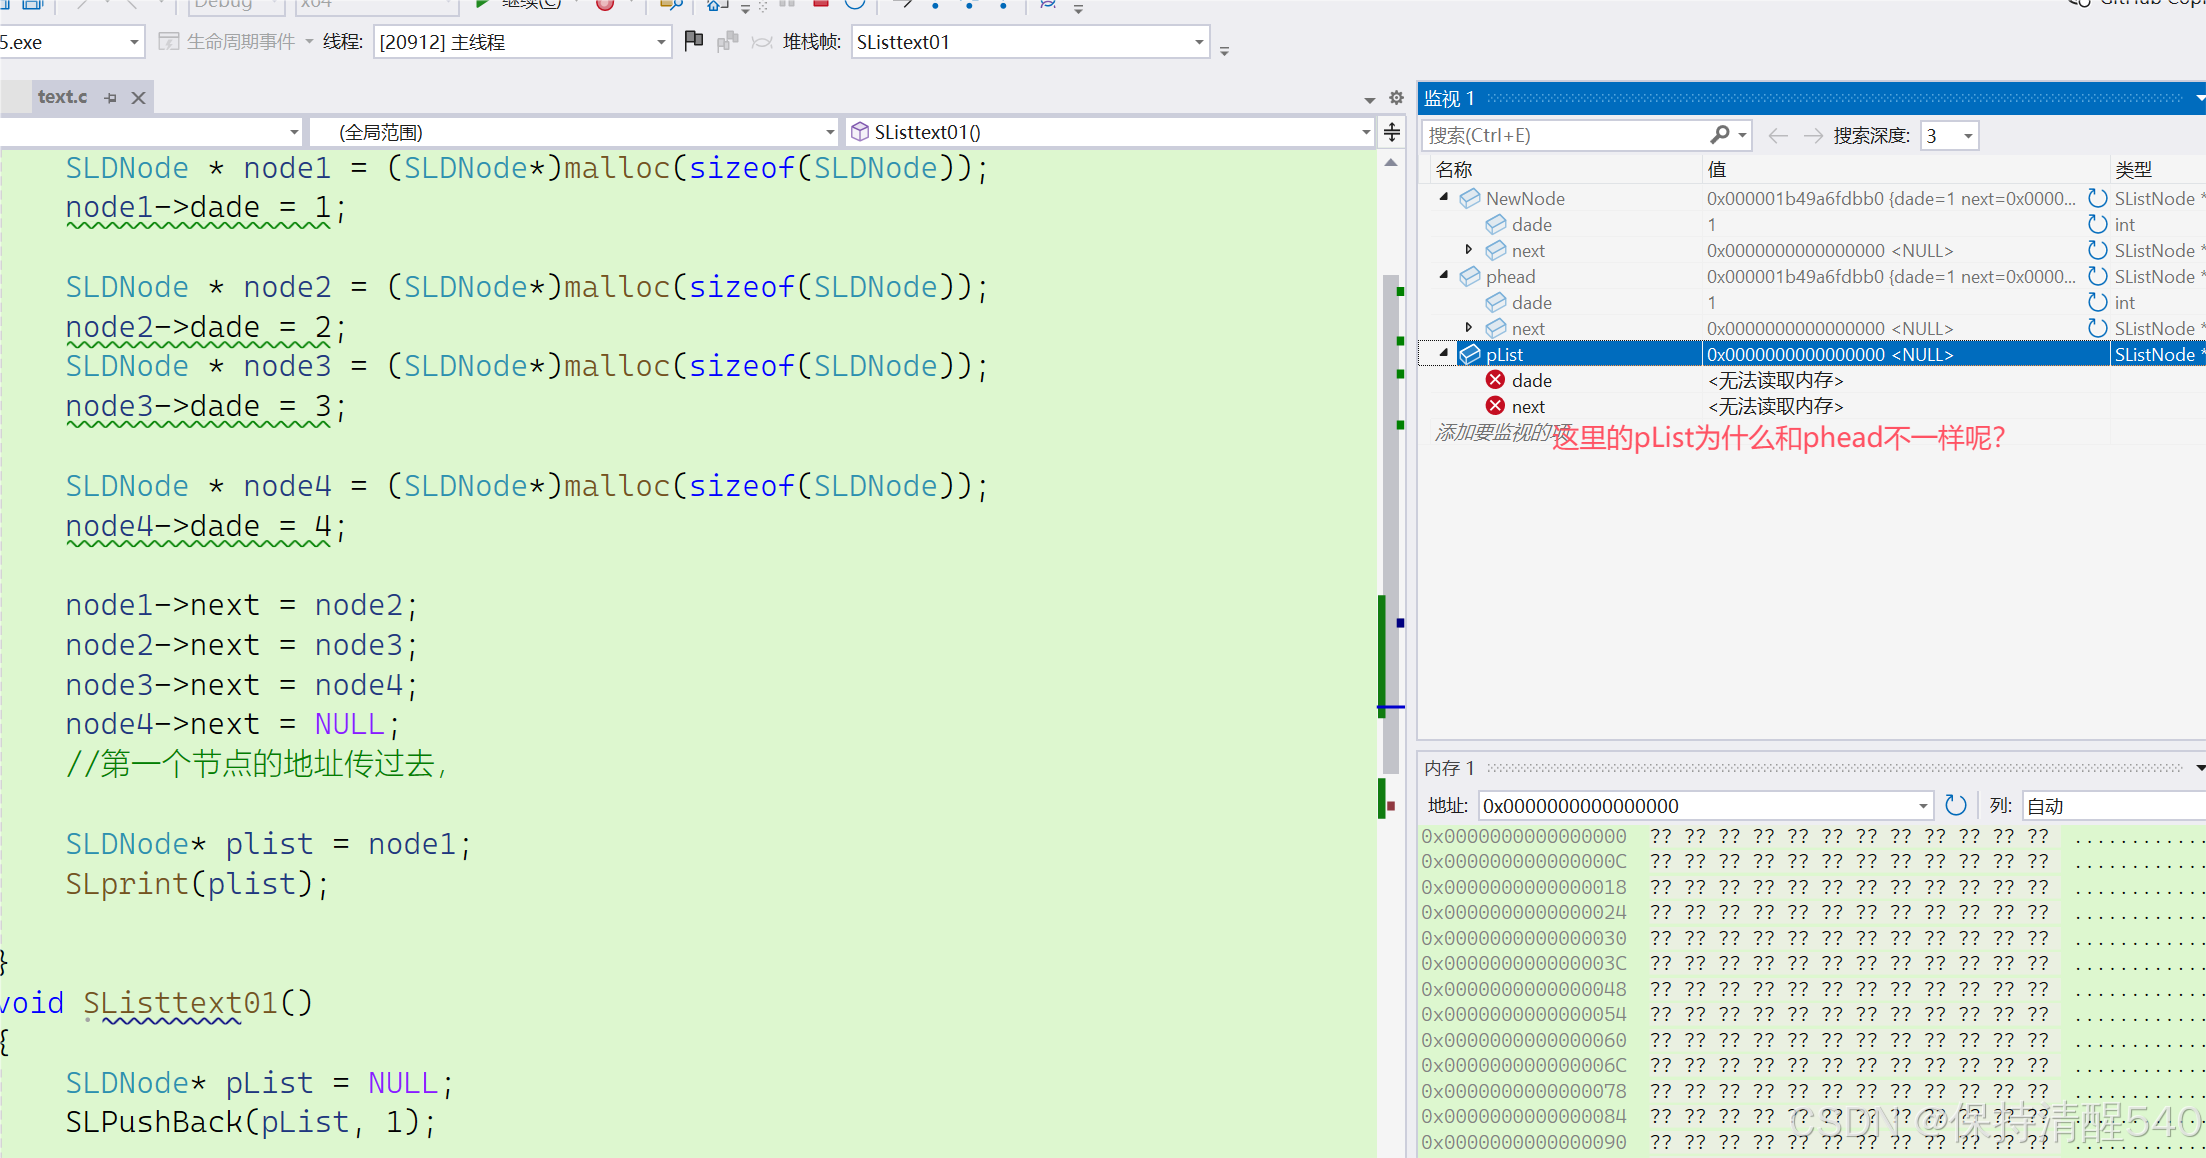Viewport: 2206px width, 1158px height.
Task: Refresh the memory window address
Action: click(x=1955, y=806)
